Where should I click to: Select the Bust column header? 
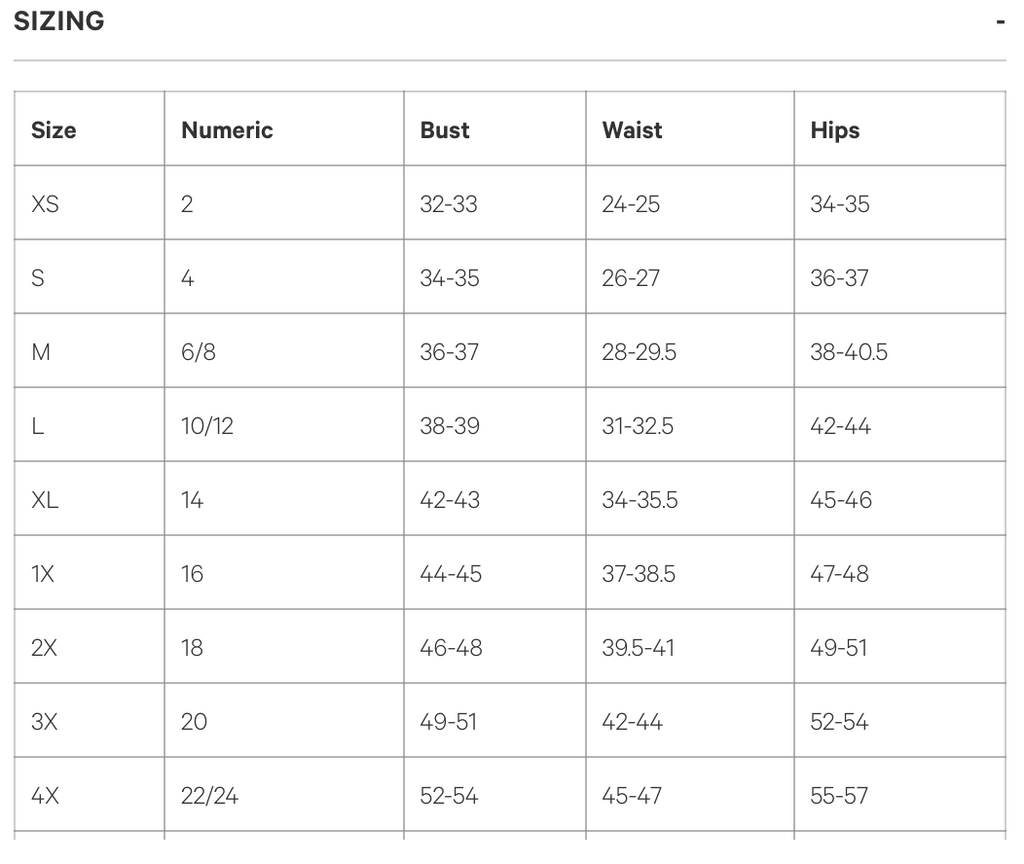[x=445, y=130]
